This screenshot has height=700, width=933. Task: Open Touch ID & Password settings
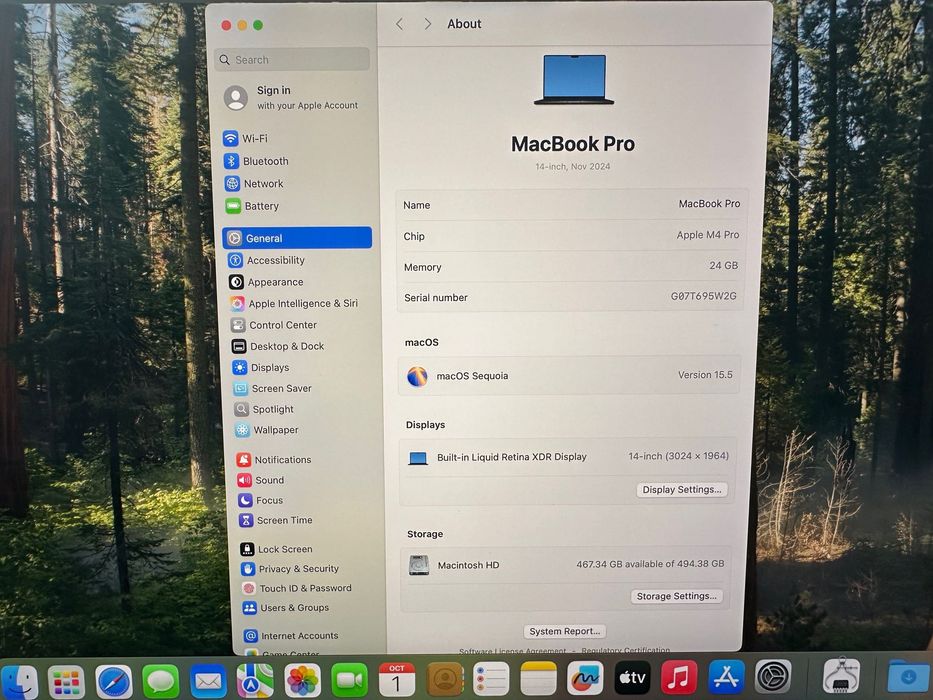point(296,588)
